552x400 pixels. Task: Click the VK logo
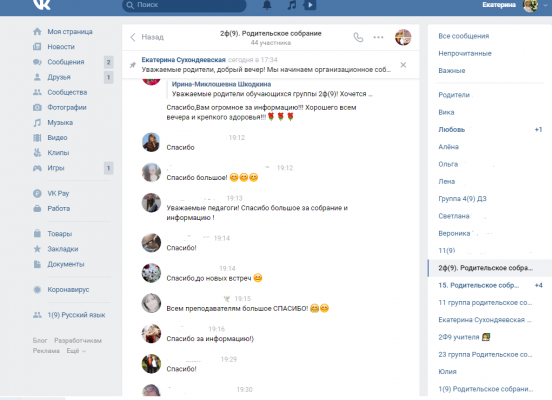(42, 4)
